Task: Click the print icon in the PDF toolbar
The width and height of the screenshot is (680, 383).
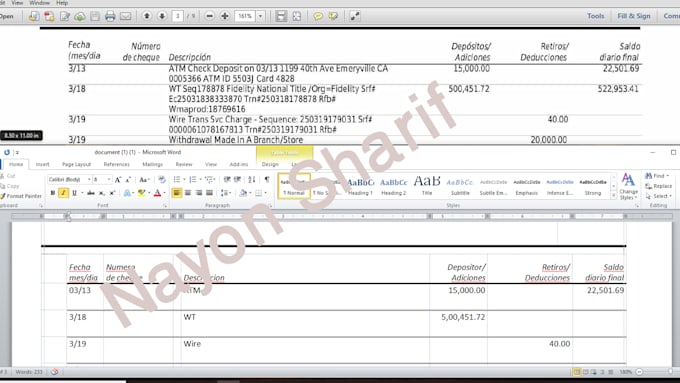Action: [x=110, y=16]
